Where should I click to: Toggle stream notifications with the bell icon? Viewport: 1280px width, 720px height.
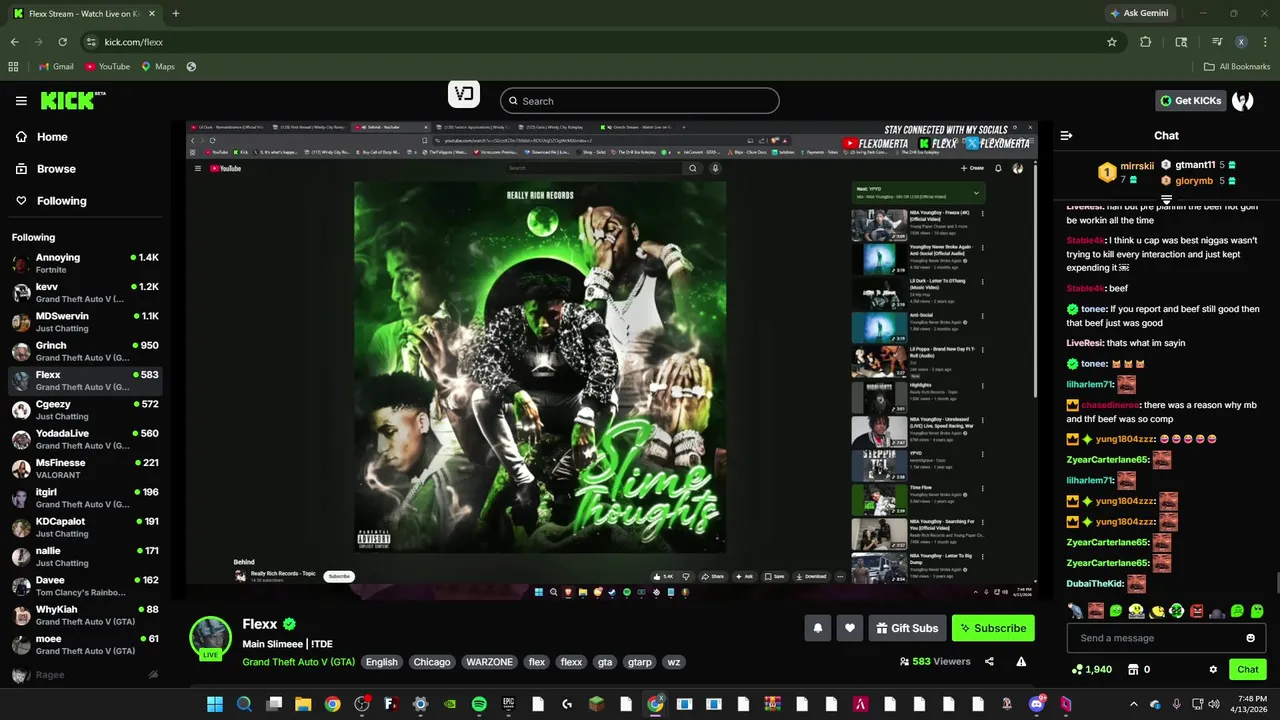(x=817, y=628)
